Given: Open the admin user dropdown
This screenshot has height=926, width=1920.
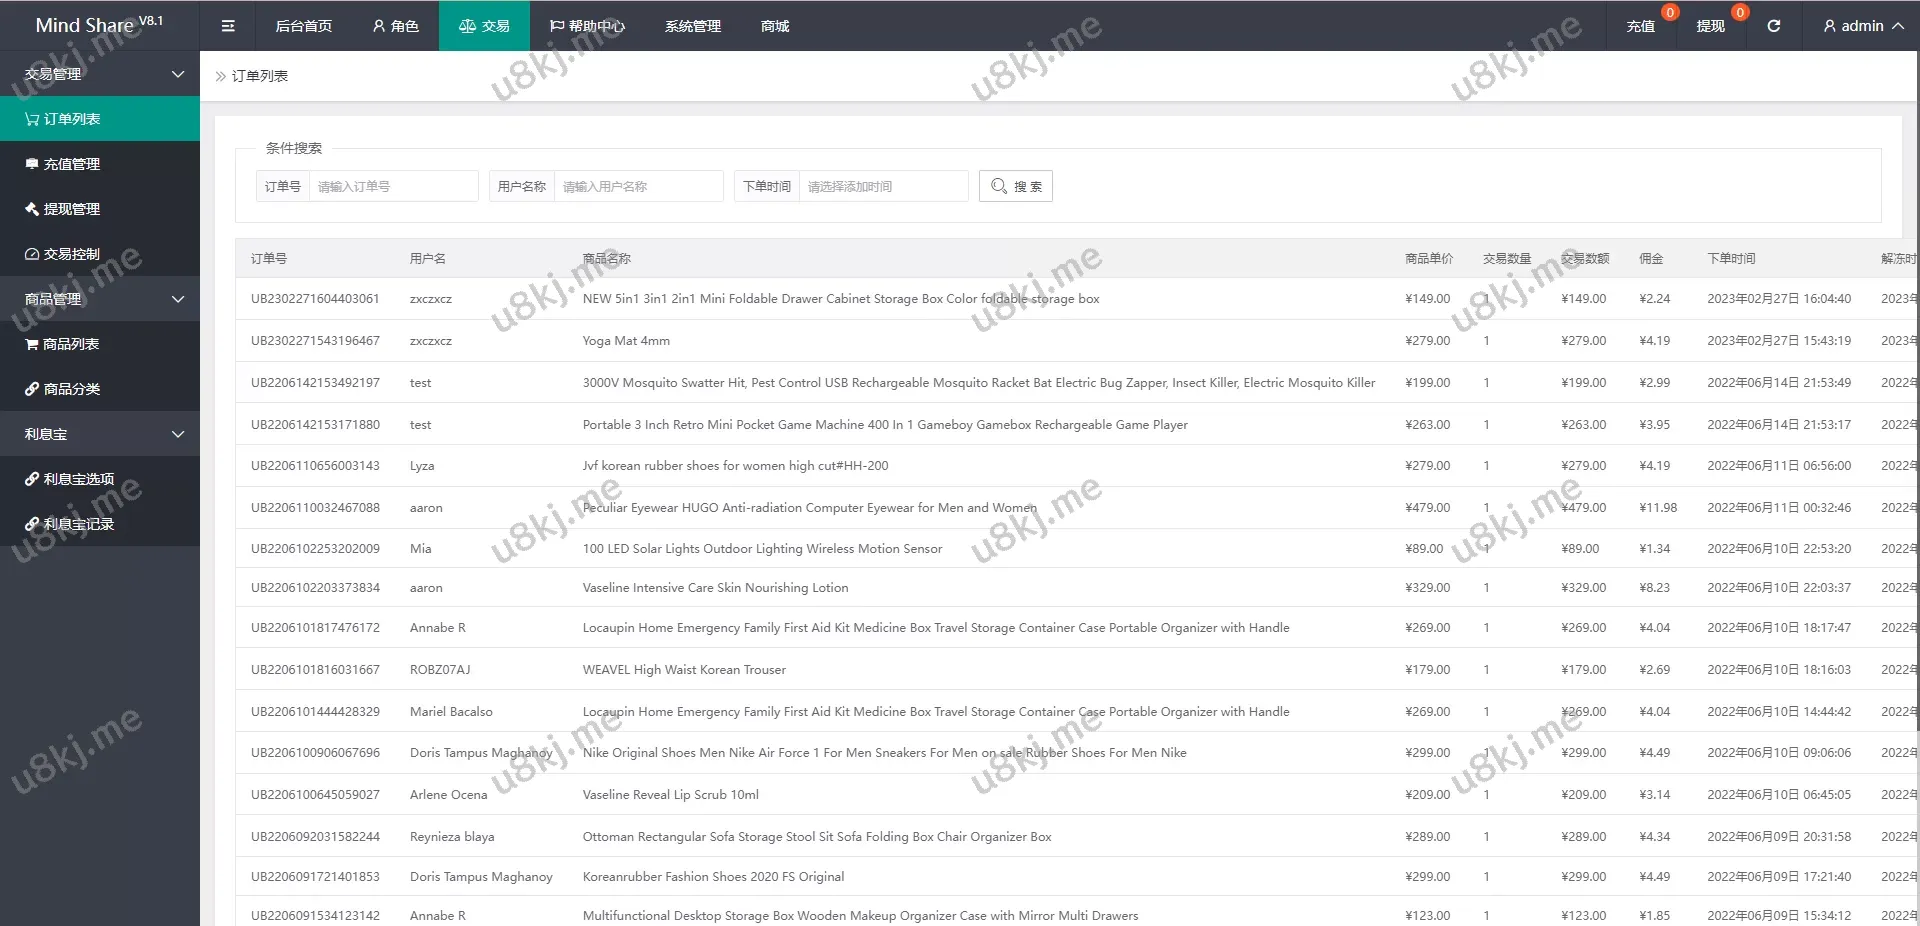Looking at the screenshot, I should (1862, 26).
